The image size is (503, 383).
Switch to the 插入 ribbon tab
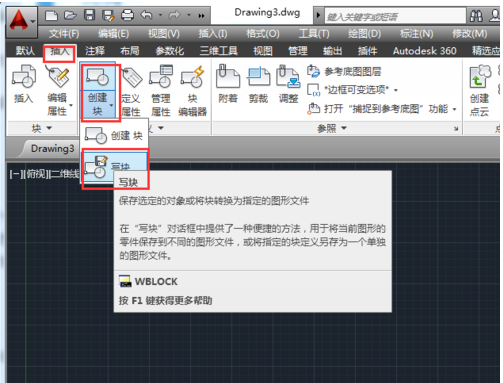coord(59,51)
